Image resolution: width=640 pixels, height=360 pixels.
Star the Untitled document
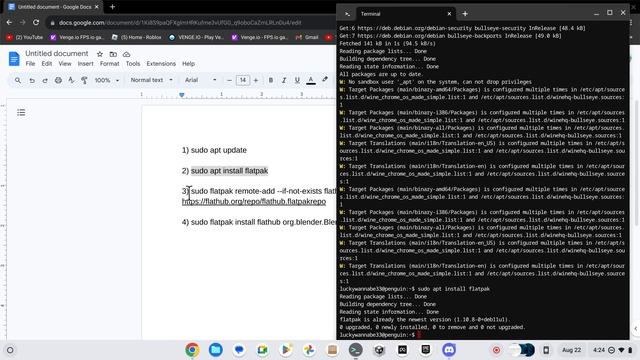pyautogui.click(x=100, y=54)
